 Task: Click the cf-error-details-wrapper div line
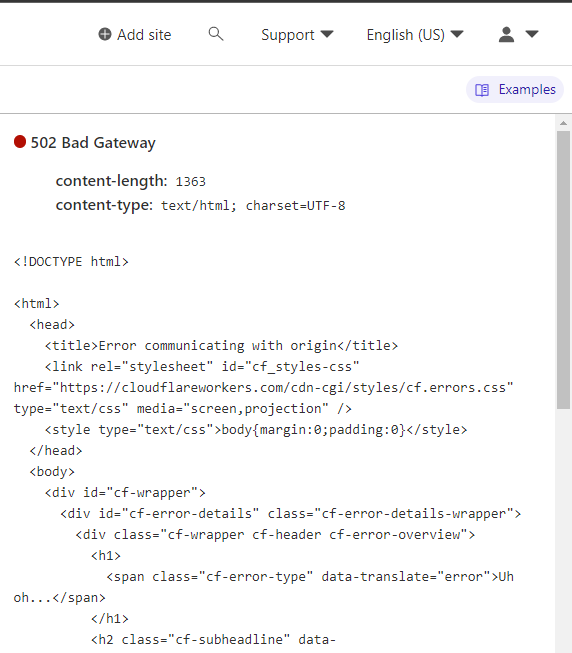click(291, 513)
